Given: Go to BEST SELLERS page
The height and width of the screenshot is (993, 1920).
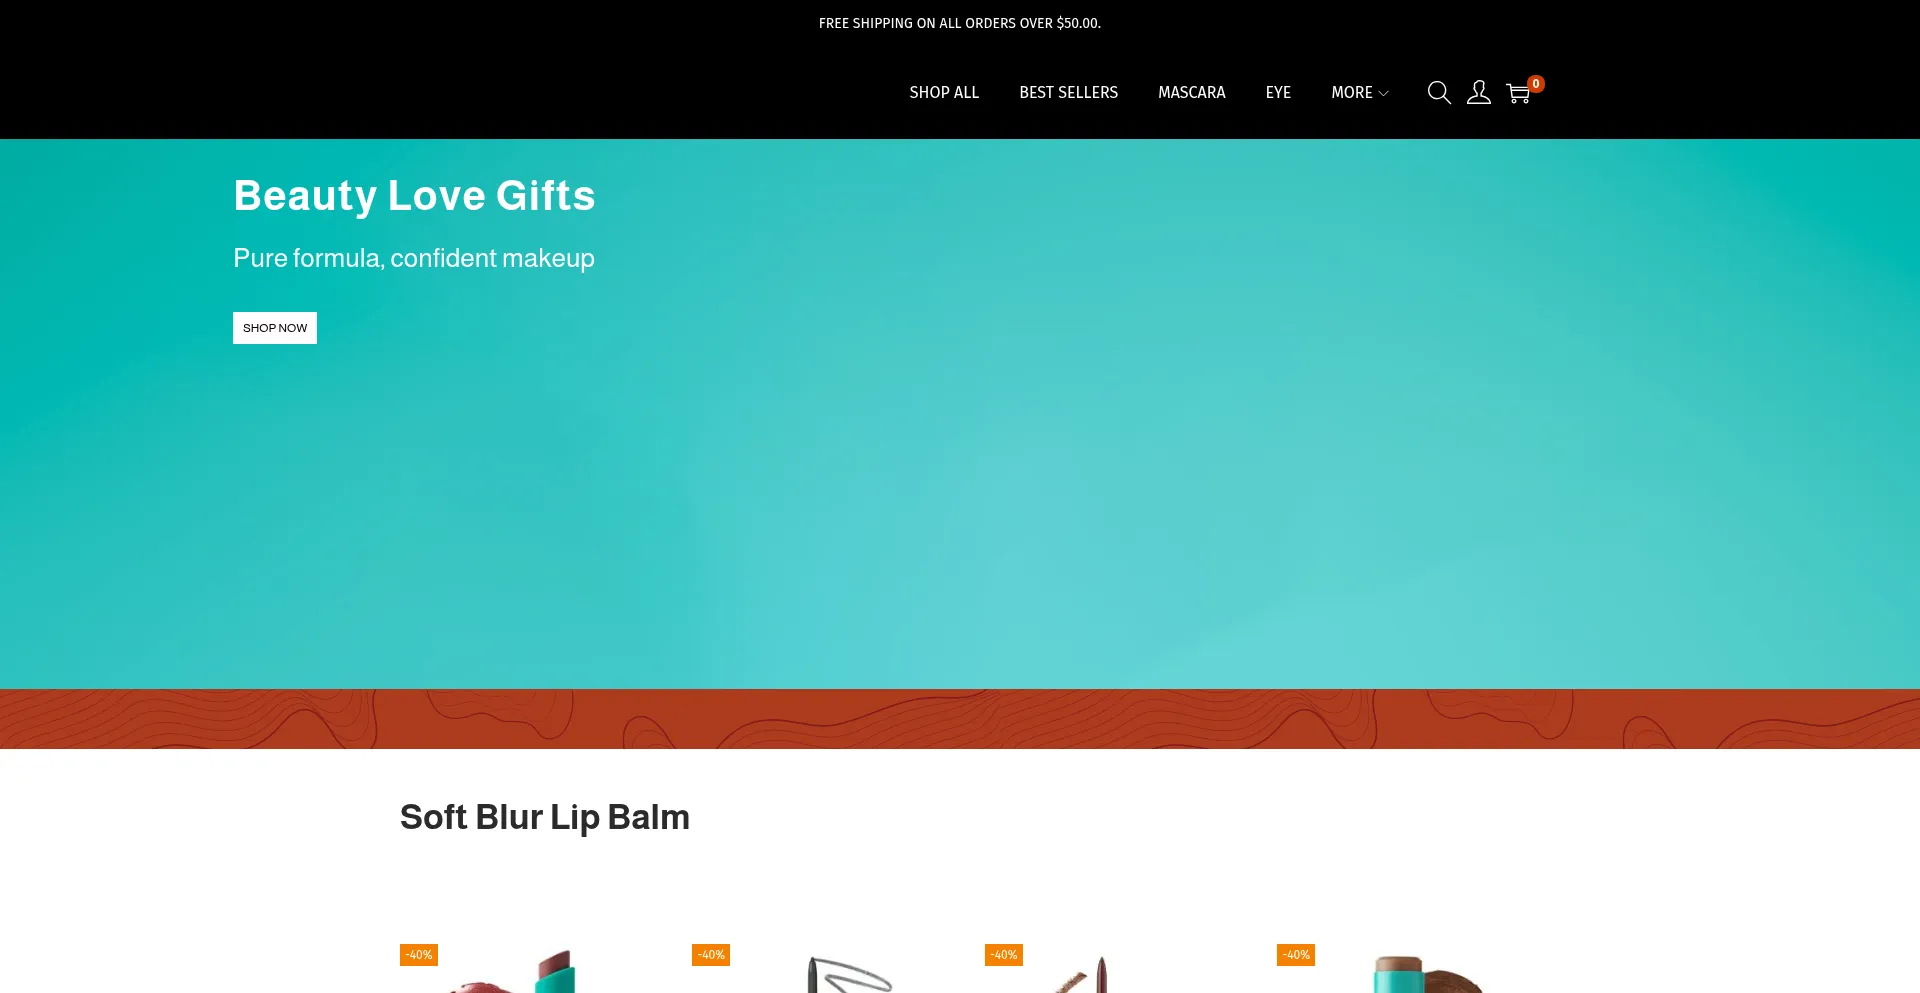Looking at the screenshot, I should [1068, 92].
